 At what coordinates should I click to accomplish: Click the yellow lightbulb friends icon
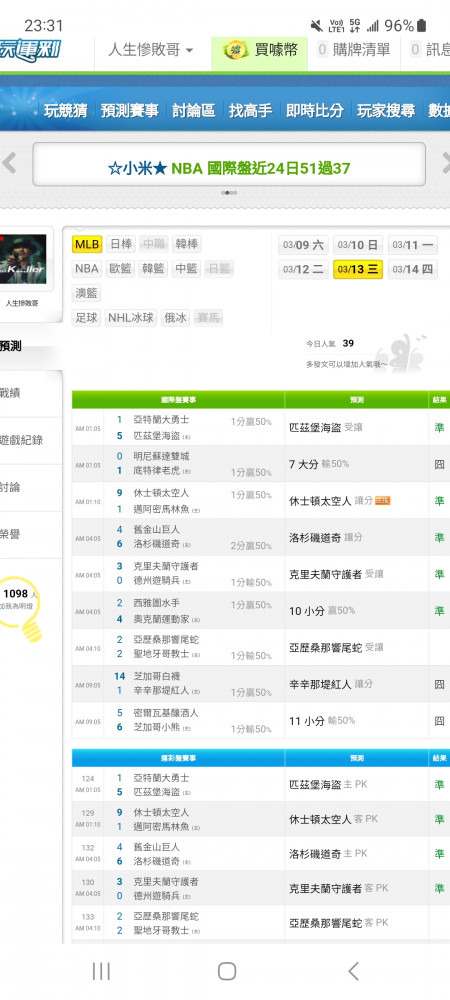20,608
